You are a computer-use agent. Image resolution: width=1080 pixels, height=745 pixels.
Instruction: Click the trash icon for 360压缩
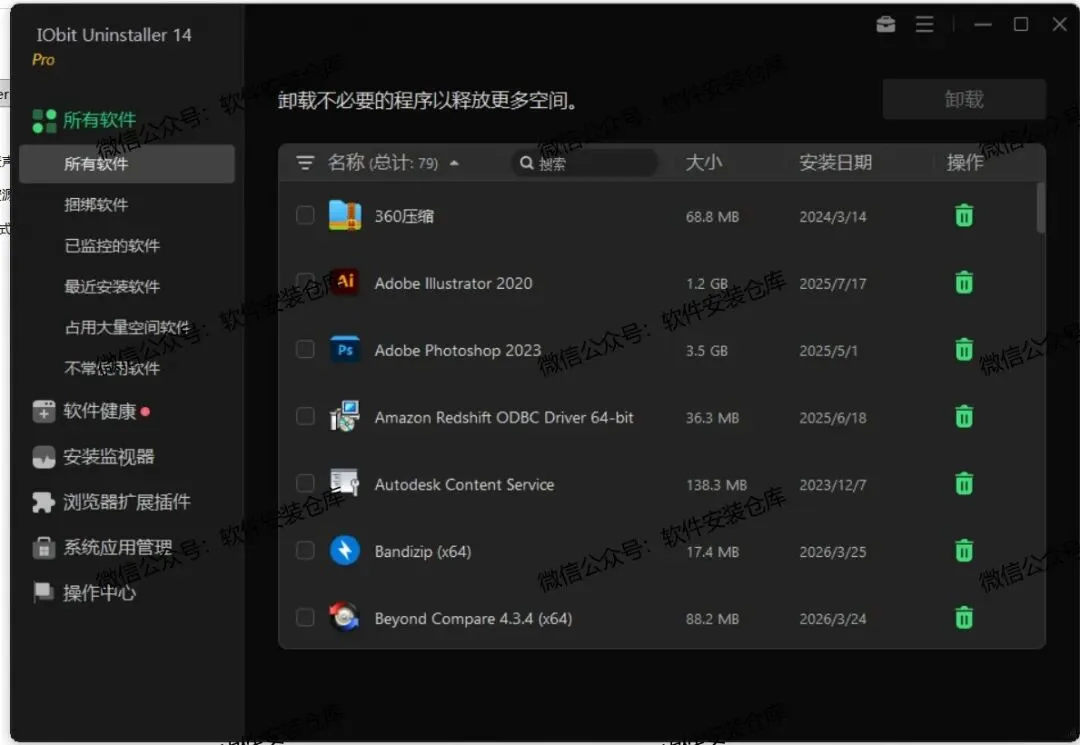pos(964,216)
